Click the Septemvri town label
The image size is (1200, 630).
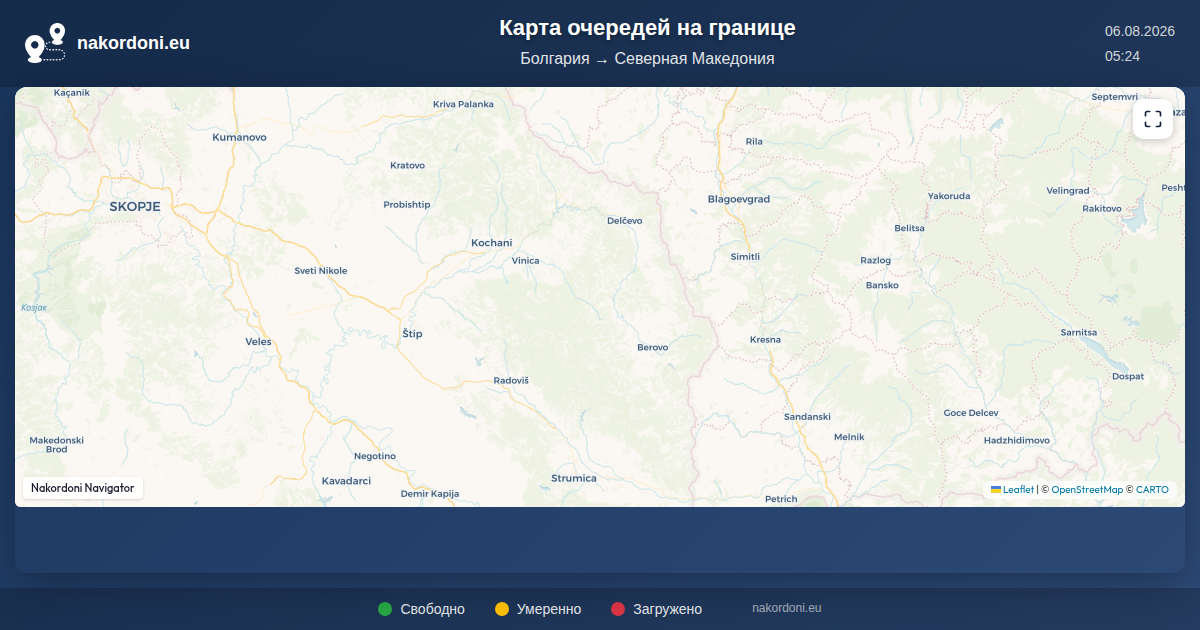point(1115,97)
